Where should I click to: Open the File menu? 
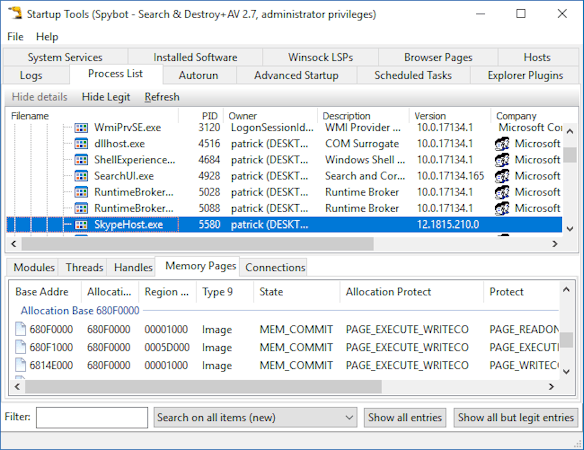(15, 37)
